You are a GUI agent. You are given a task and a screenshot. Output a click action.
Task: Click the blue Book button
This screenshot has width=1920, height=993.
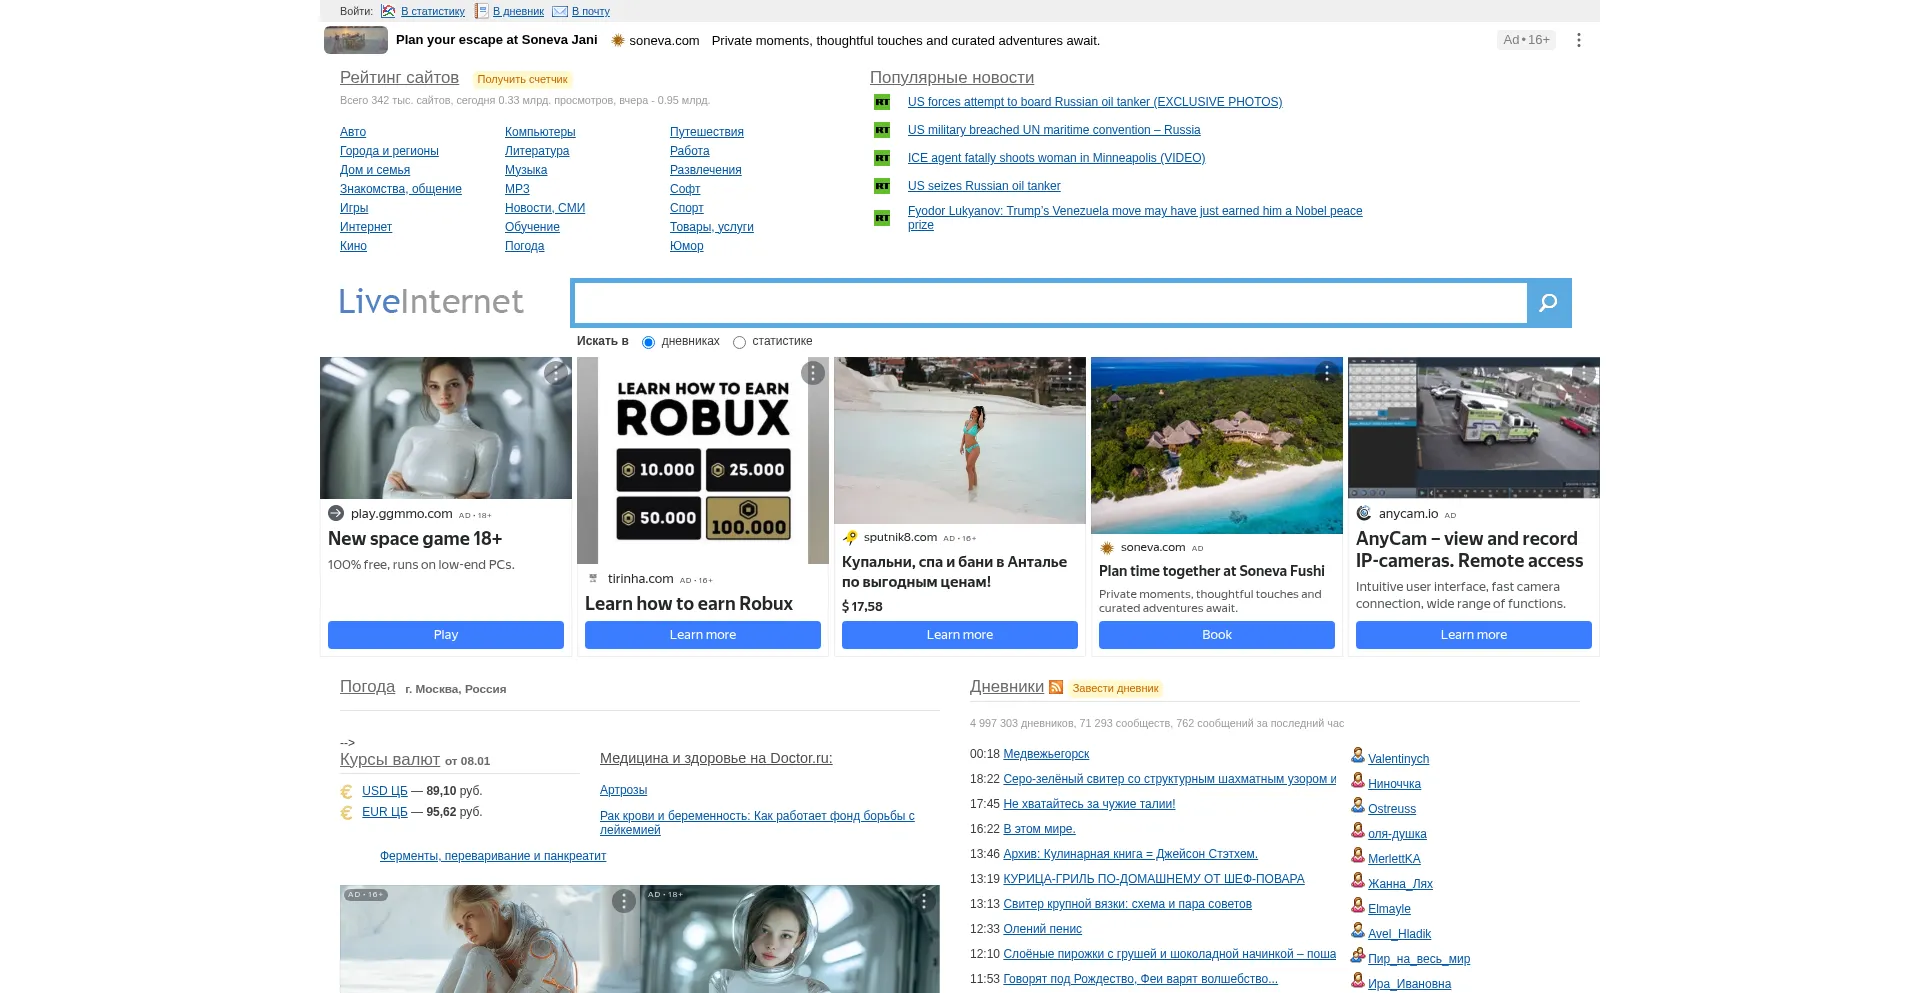[x=1217, y=635]
